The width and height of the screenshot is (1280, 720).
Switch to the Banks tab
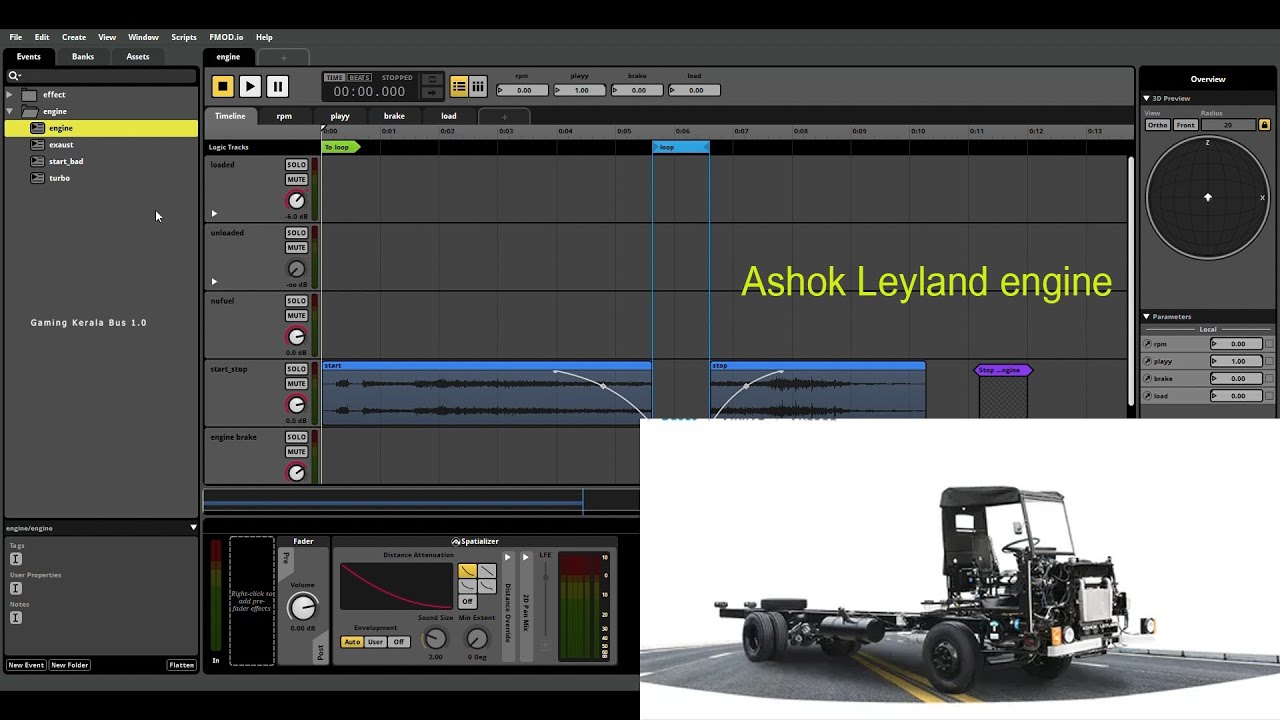pyautogui.click(x=83, y=57)
